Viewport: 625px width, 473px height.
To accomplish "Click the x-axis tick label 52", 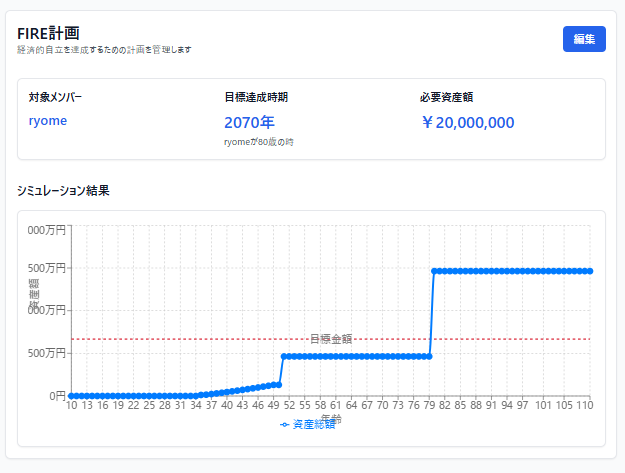I will point(289,405).
